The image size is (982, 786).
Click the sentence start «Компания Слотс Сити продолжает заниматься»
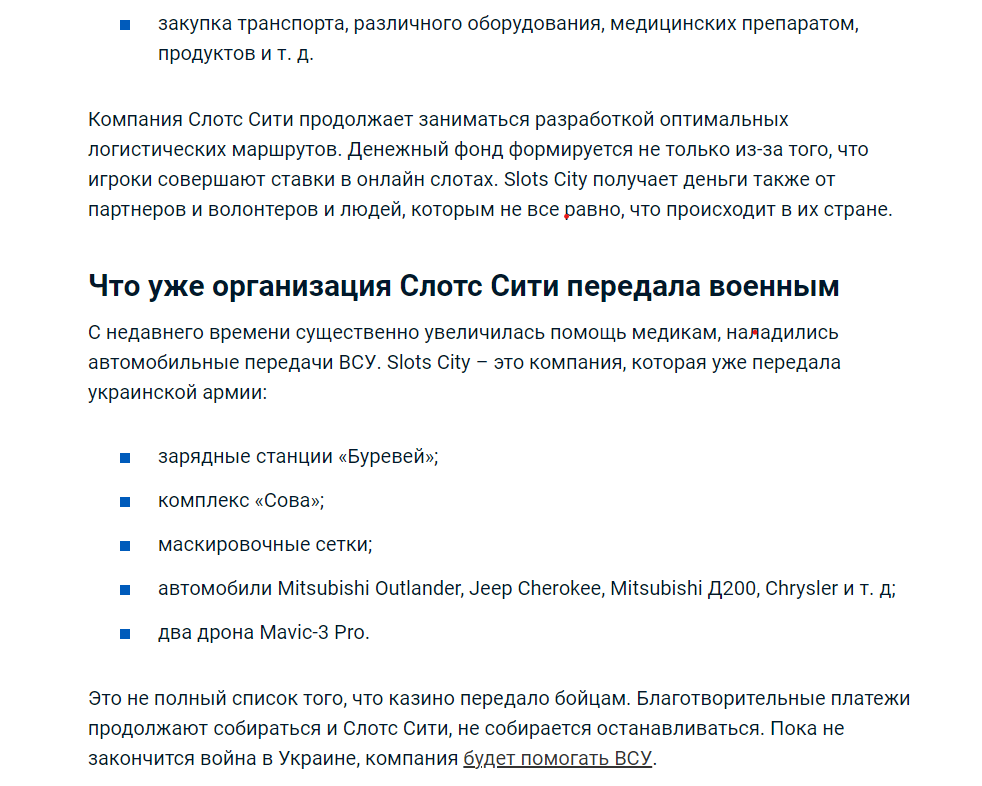click(x=309, y=119)
